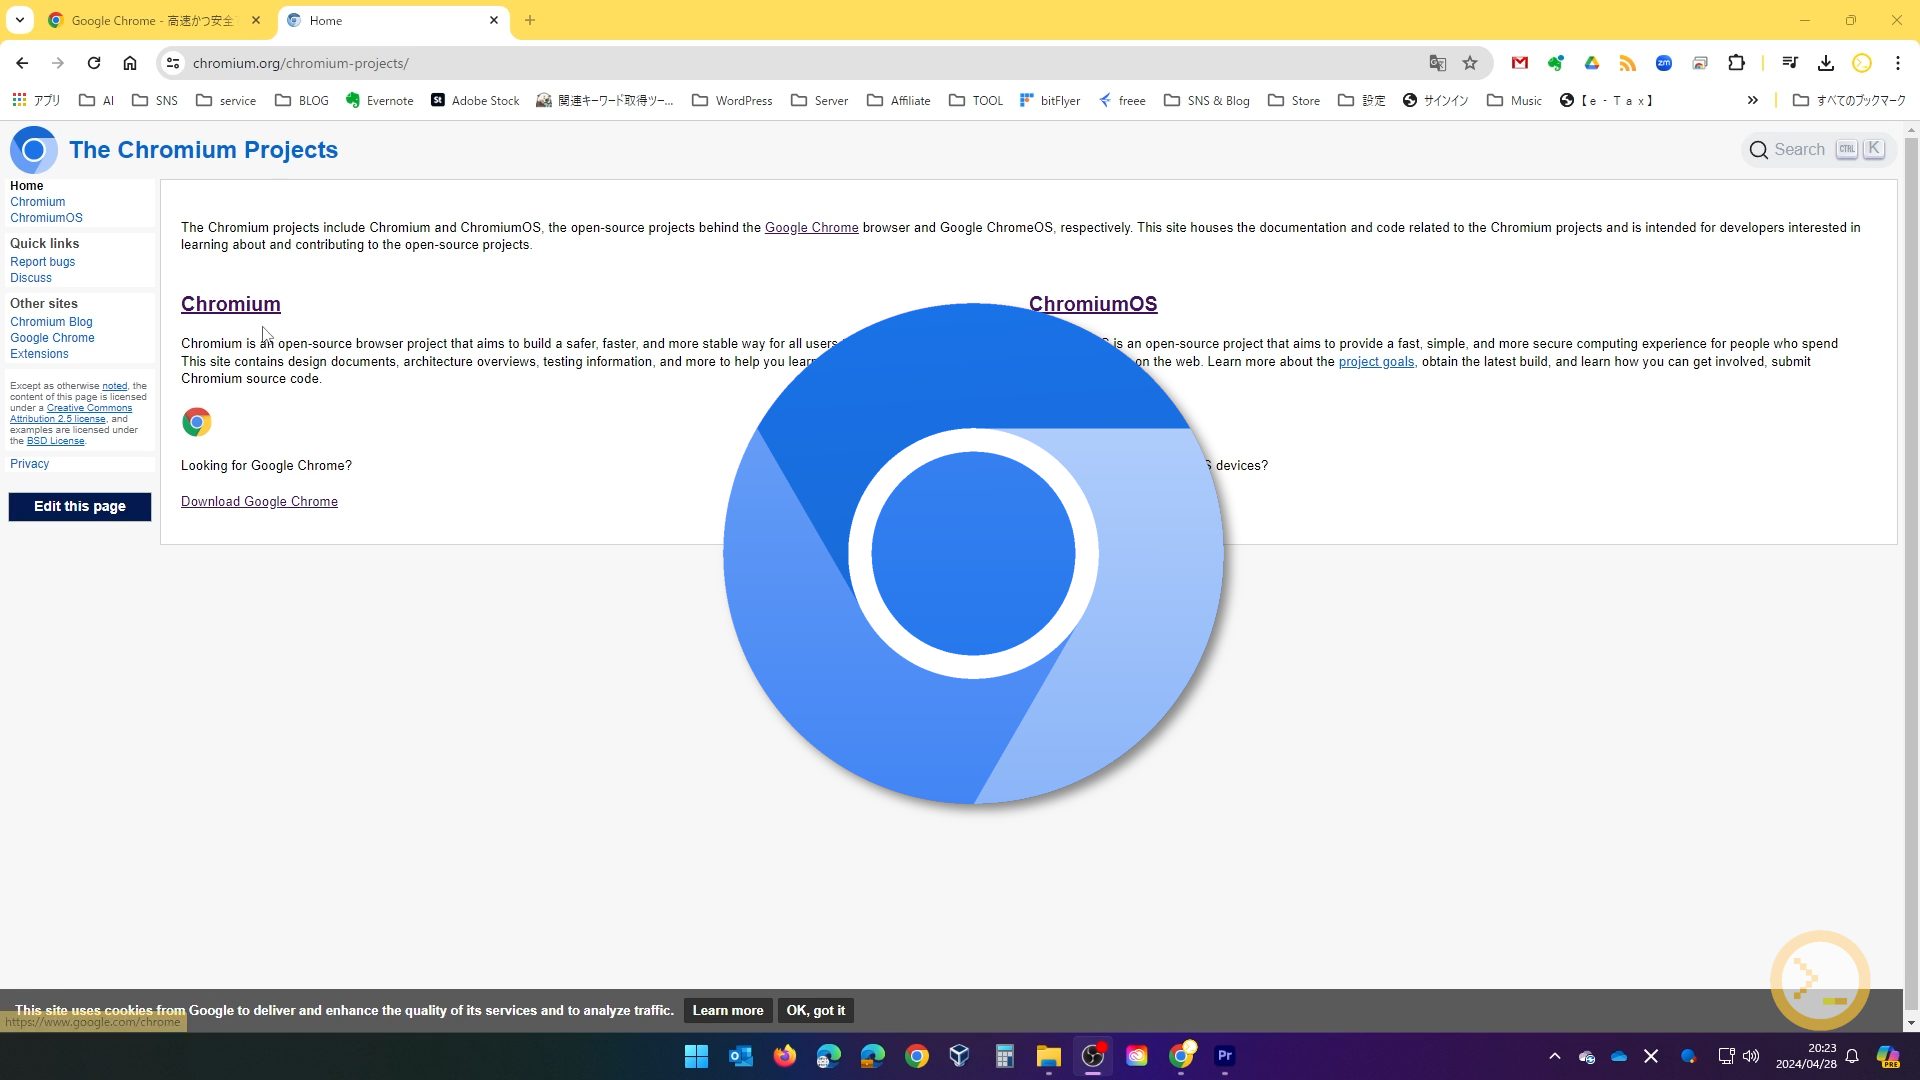Reload the page
This screenshot has height=1080, width=1920.
pyautogui.click(x=94, y=63)
